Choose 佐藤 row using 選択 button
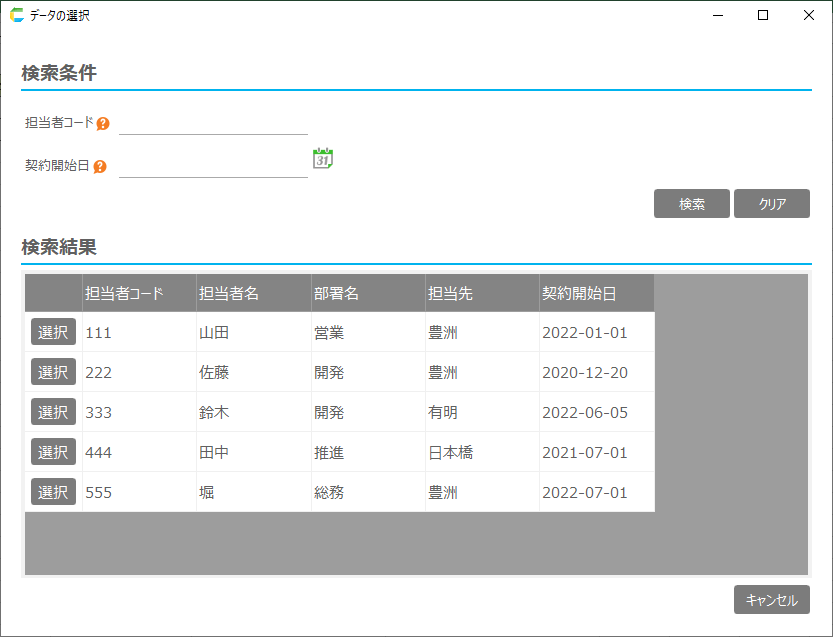 pyautogui.click(x=53, y=372)
